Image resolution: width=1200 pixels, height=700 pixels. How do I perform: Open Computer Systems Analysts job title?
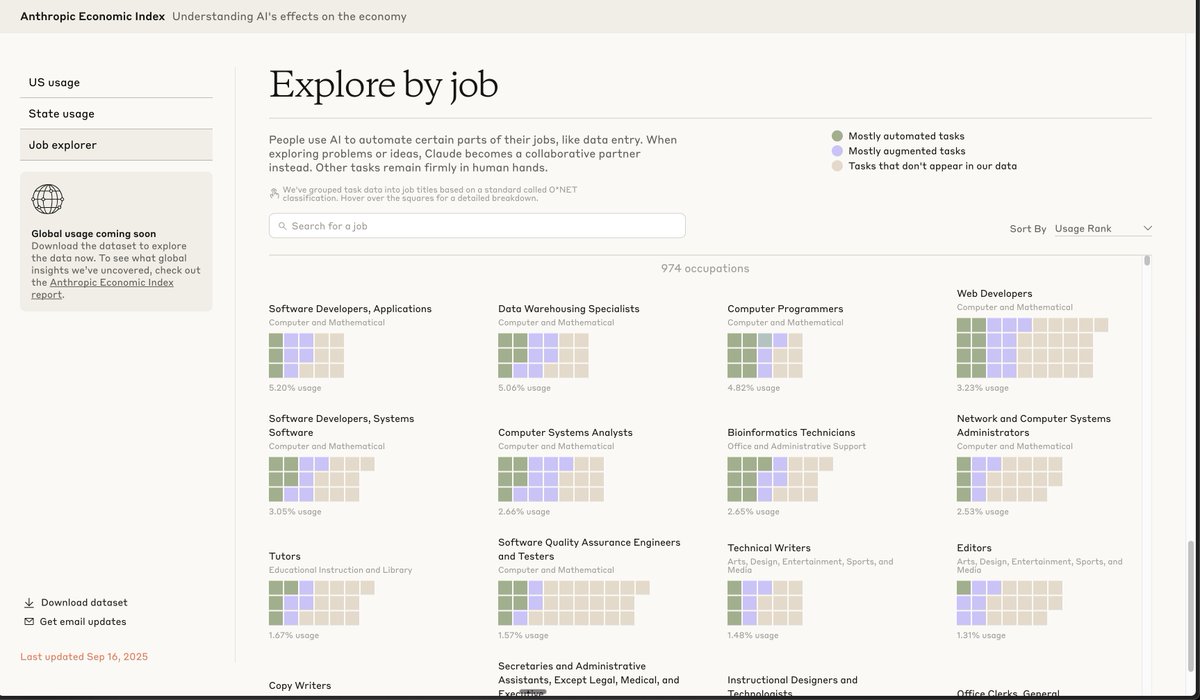[565, 433]
